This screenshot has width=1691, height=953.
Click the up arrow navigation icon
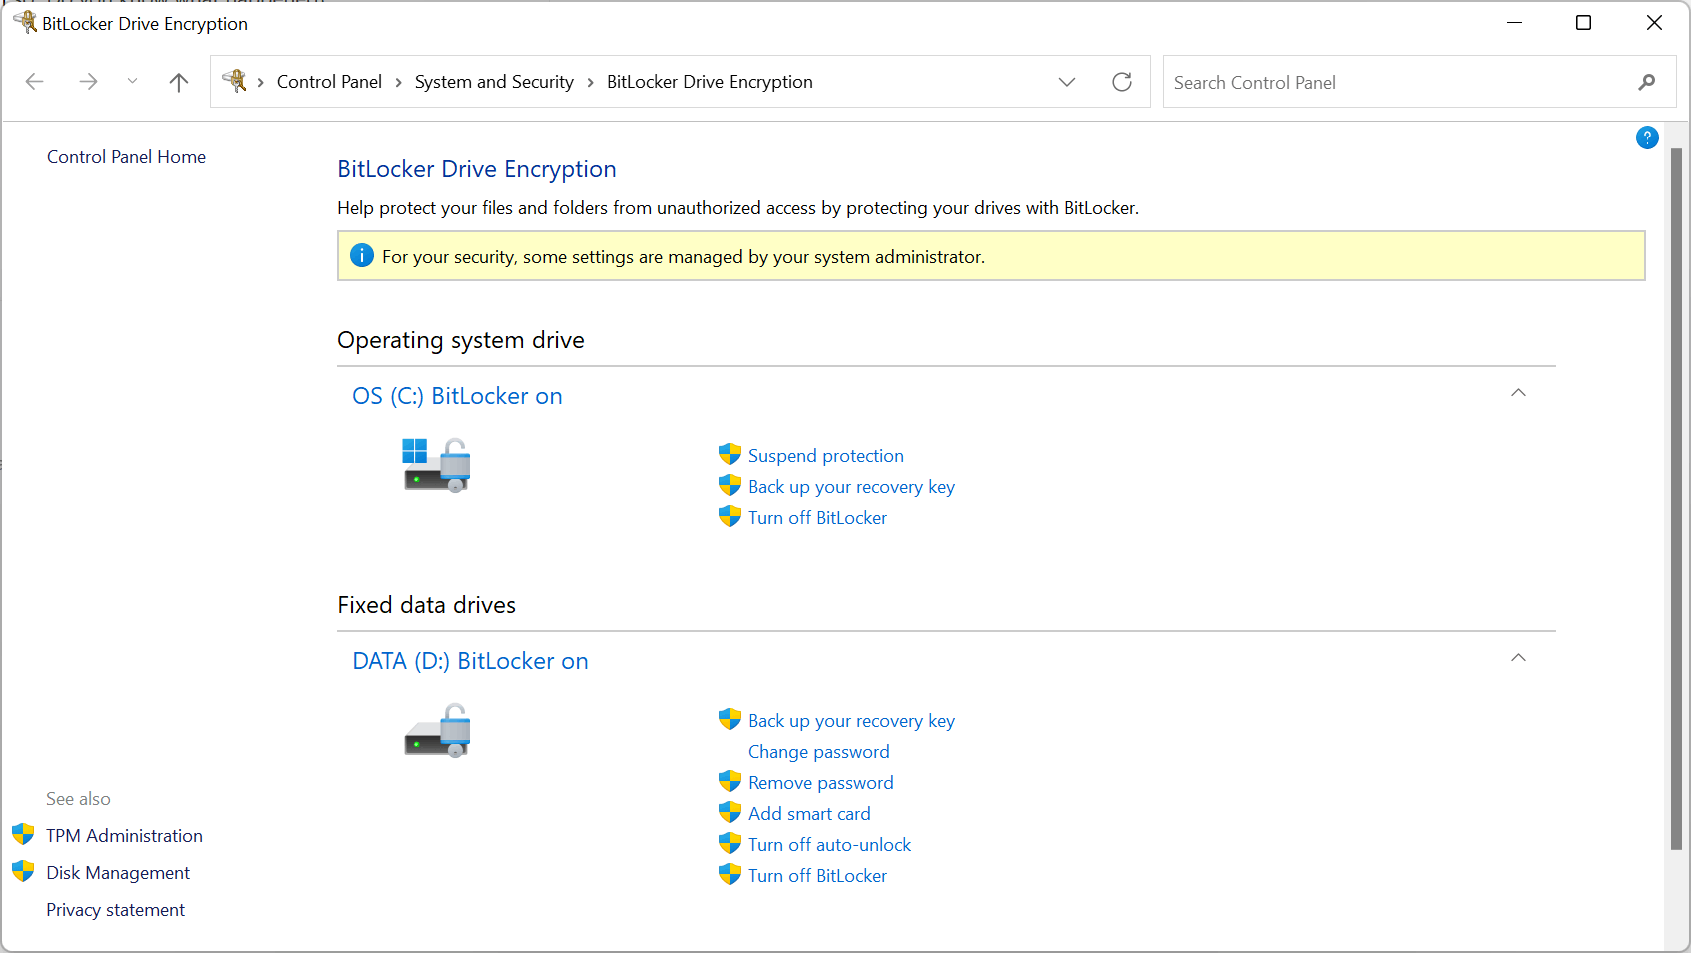tap(179, 82)
